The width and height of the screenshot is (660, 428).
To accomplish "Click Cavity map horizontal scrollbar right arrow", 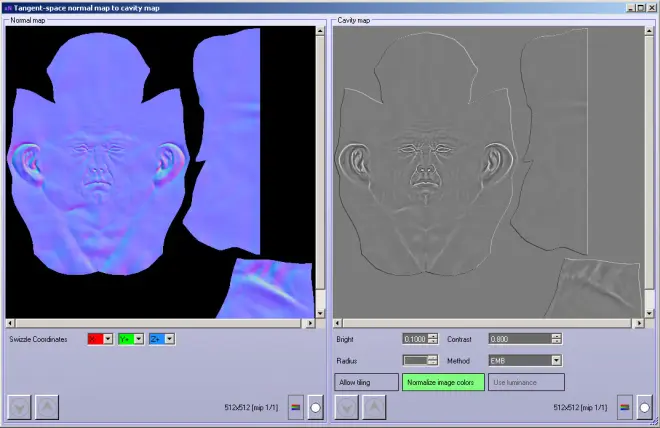I will click(639, 323).
